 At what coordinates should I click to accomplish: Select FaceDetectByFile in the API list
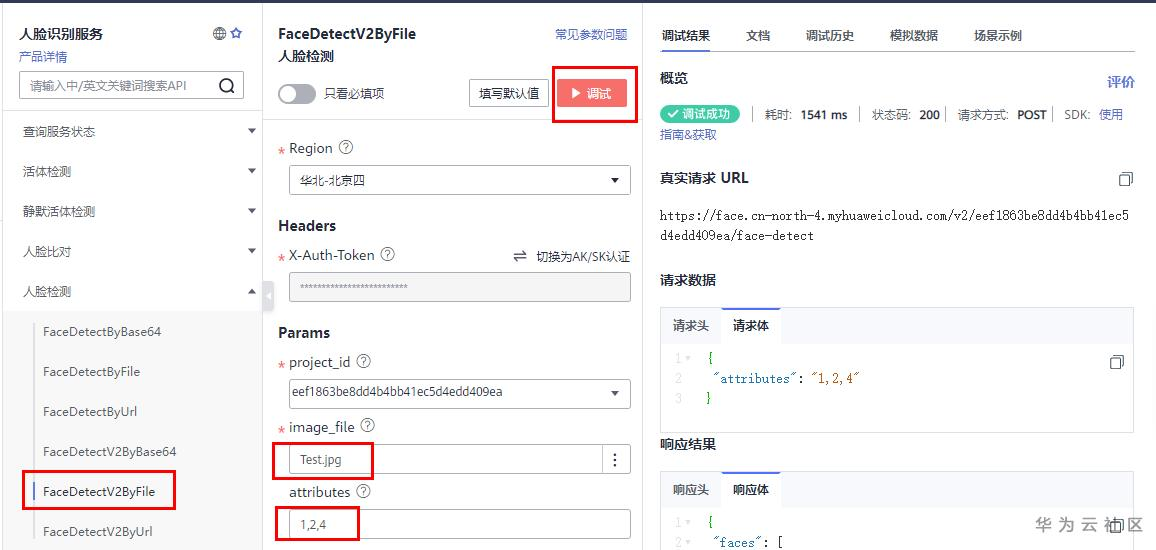click(91, 372)
